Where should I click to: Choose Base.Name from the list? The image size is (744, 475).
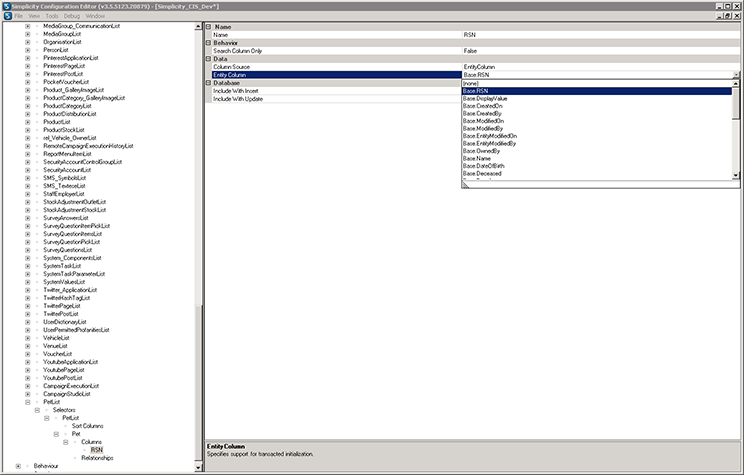(596, 158)
